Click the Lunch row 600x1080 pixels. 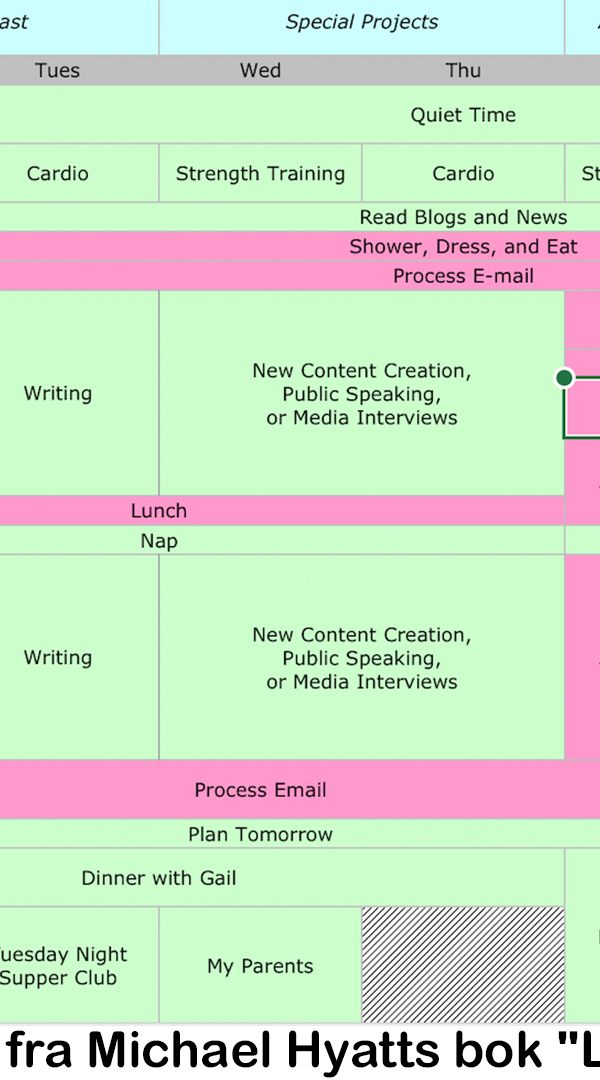coord(282,510)
